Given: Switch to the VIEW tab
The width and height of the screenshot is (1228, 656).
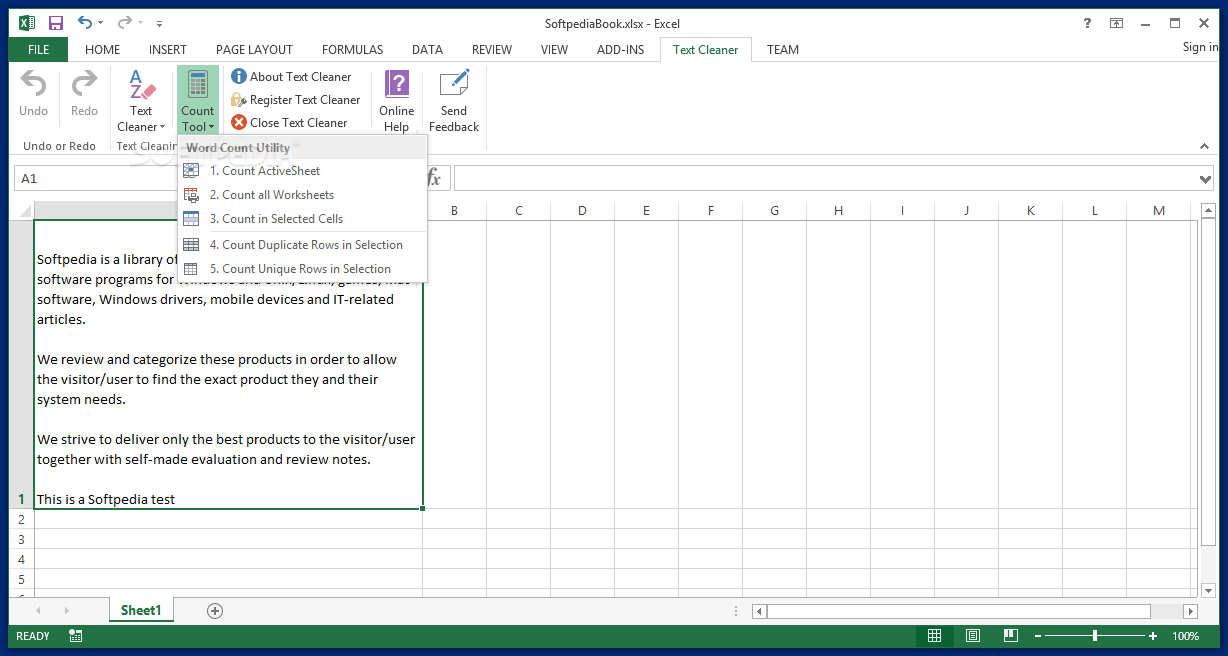Looking at the screenshot, I should 554,49.
